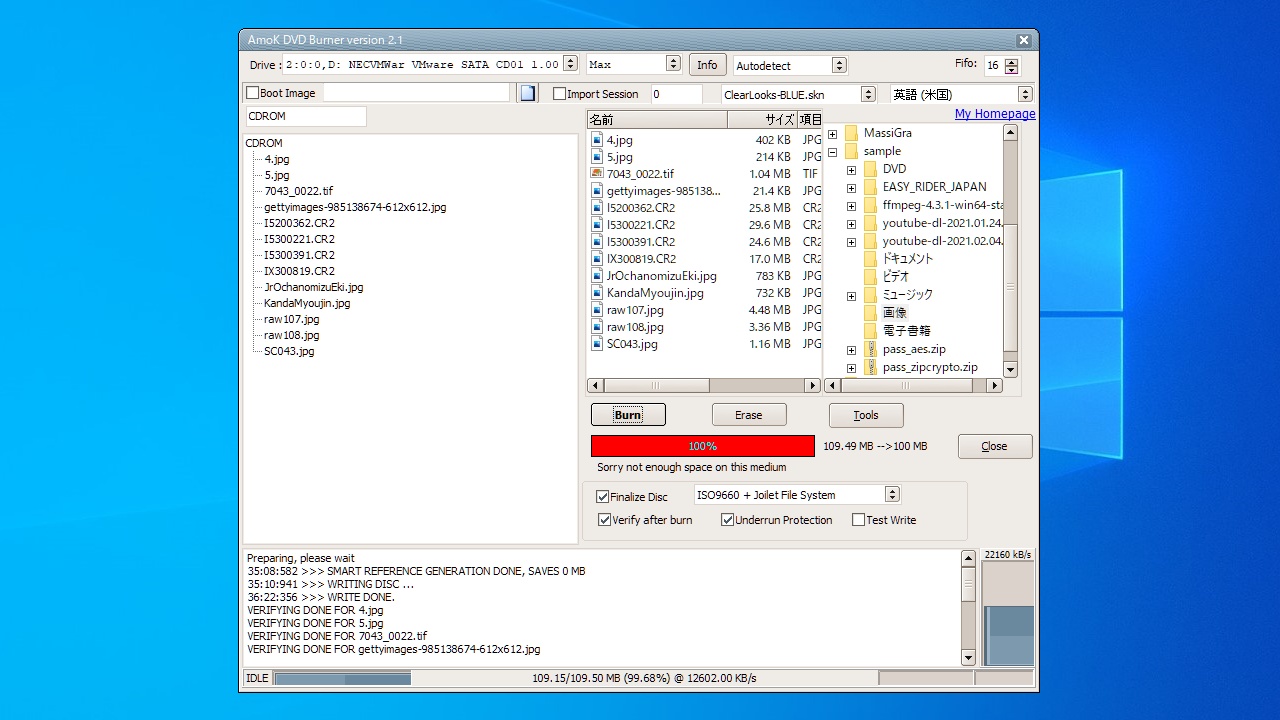This screenshot has height=720, width=1280.
Task: Open the Tools button
Action: coord(866,415)
